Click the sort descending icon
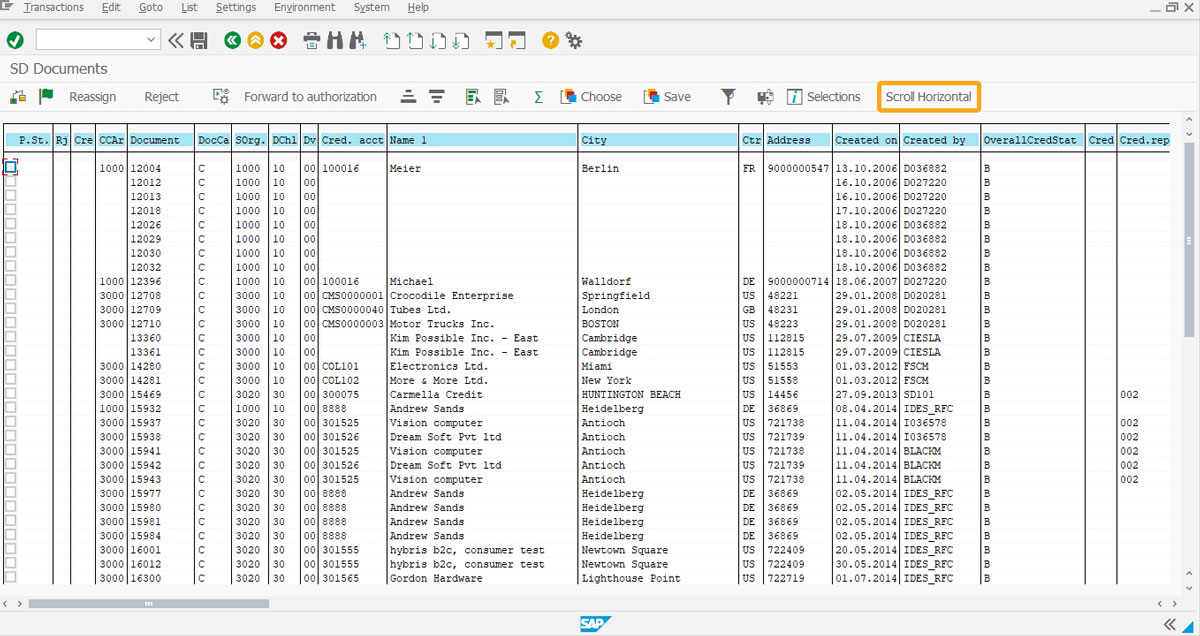This screenshot has width=1200, height=636. pos(436,96)
